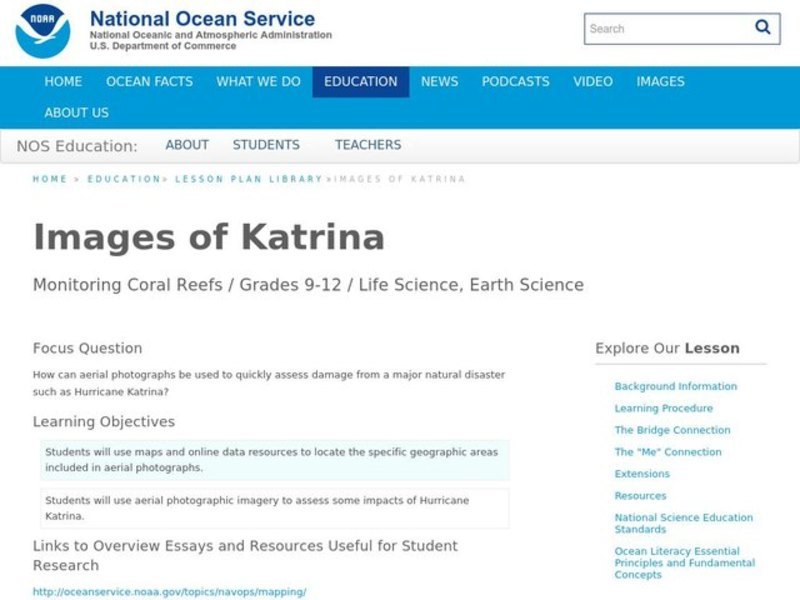Viewport: 800px width, 600px height.
Task: Open the HOME navigation menu item
Action: click(x=62, y=82)
